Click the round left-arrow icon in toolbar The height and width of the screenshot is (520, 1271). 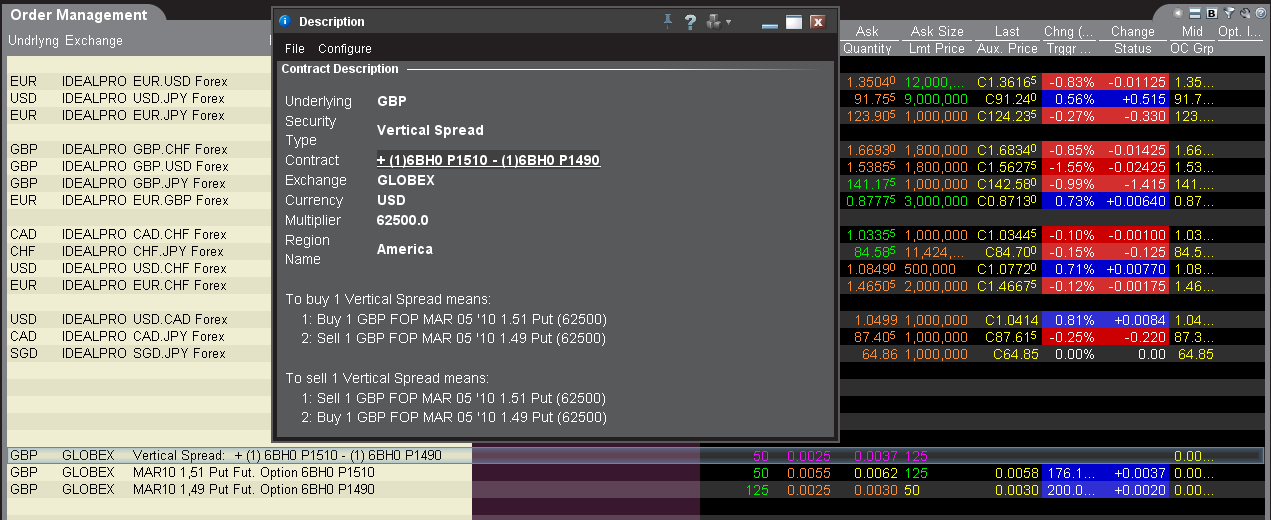coord(1180,13)
